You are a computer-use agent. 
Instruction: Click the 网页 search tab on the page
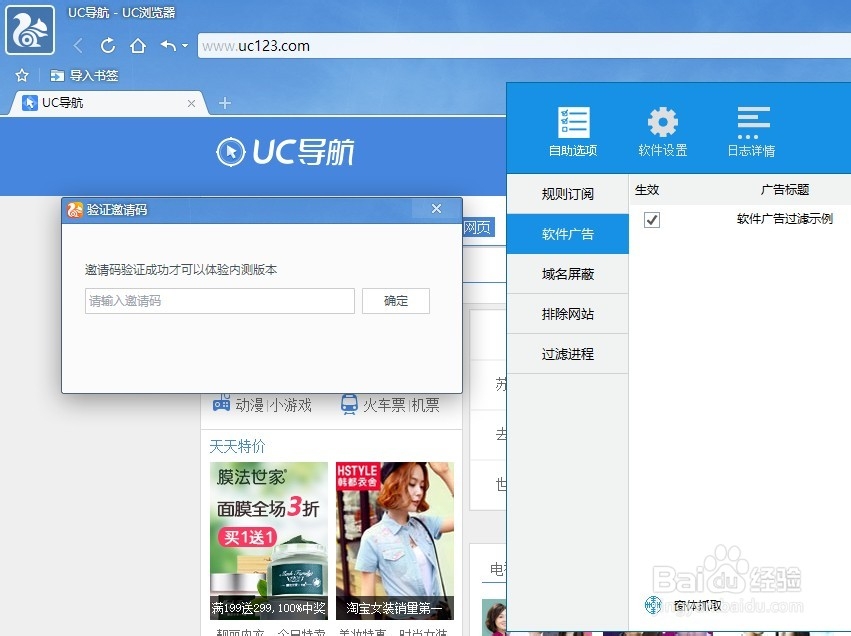477,227
